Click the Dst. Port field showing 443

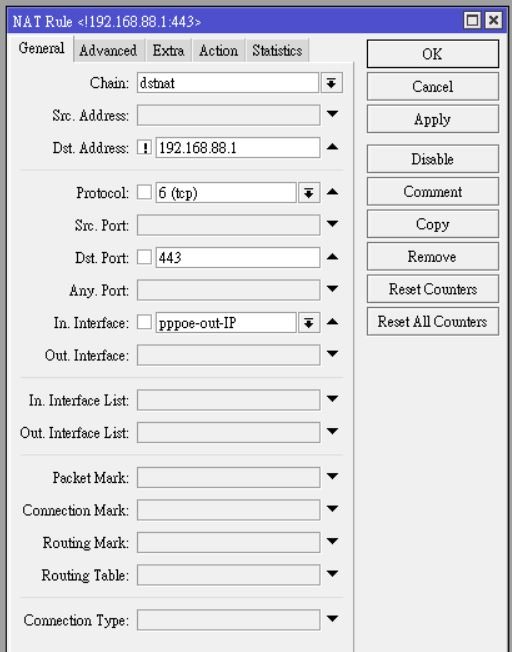click(238, 257)
